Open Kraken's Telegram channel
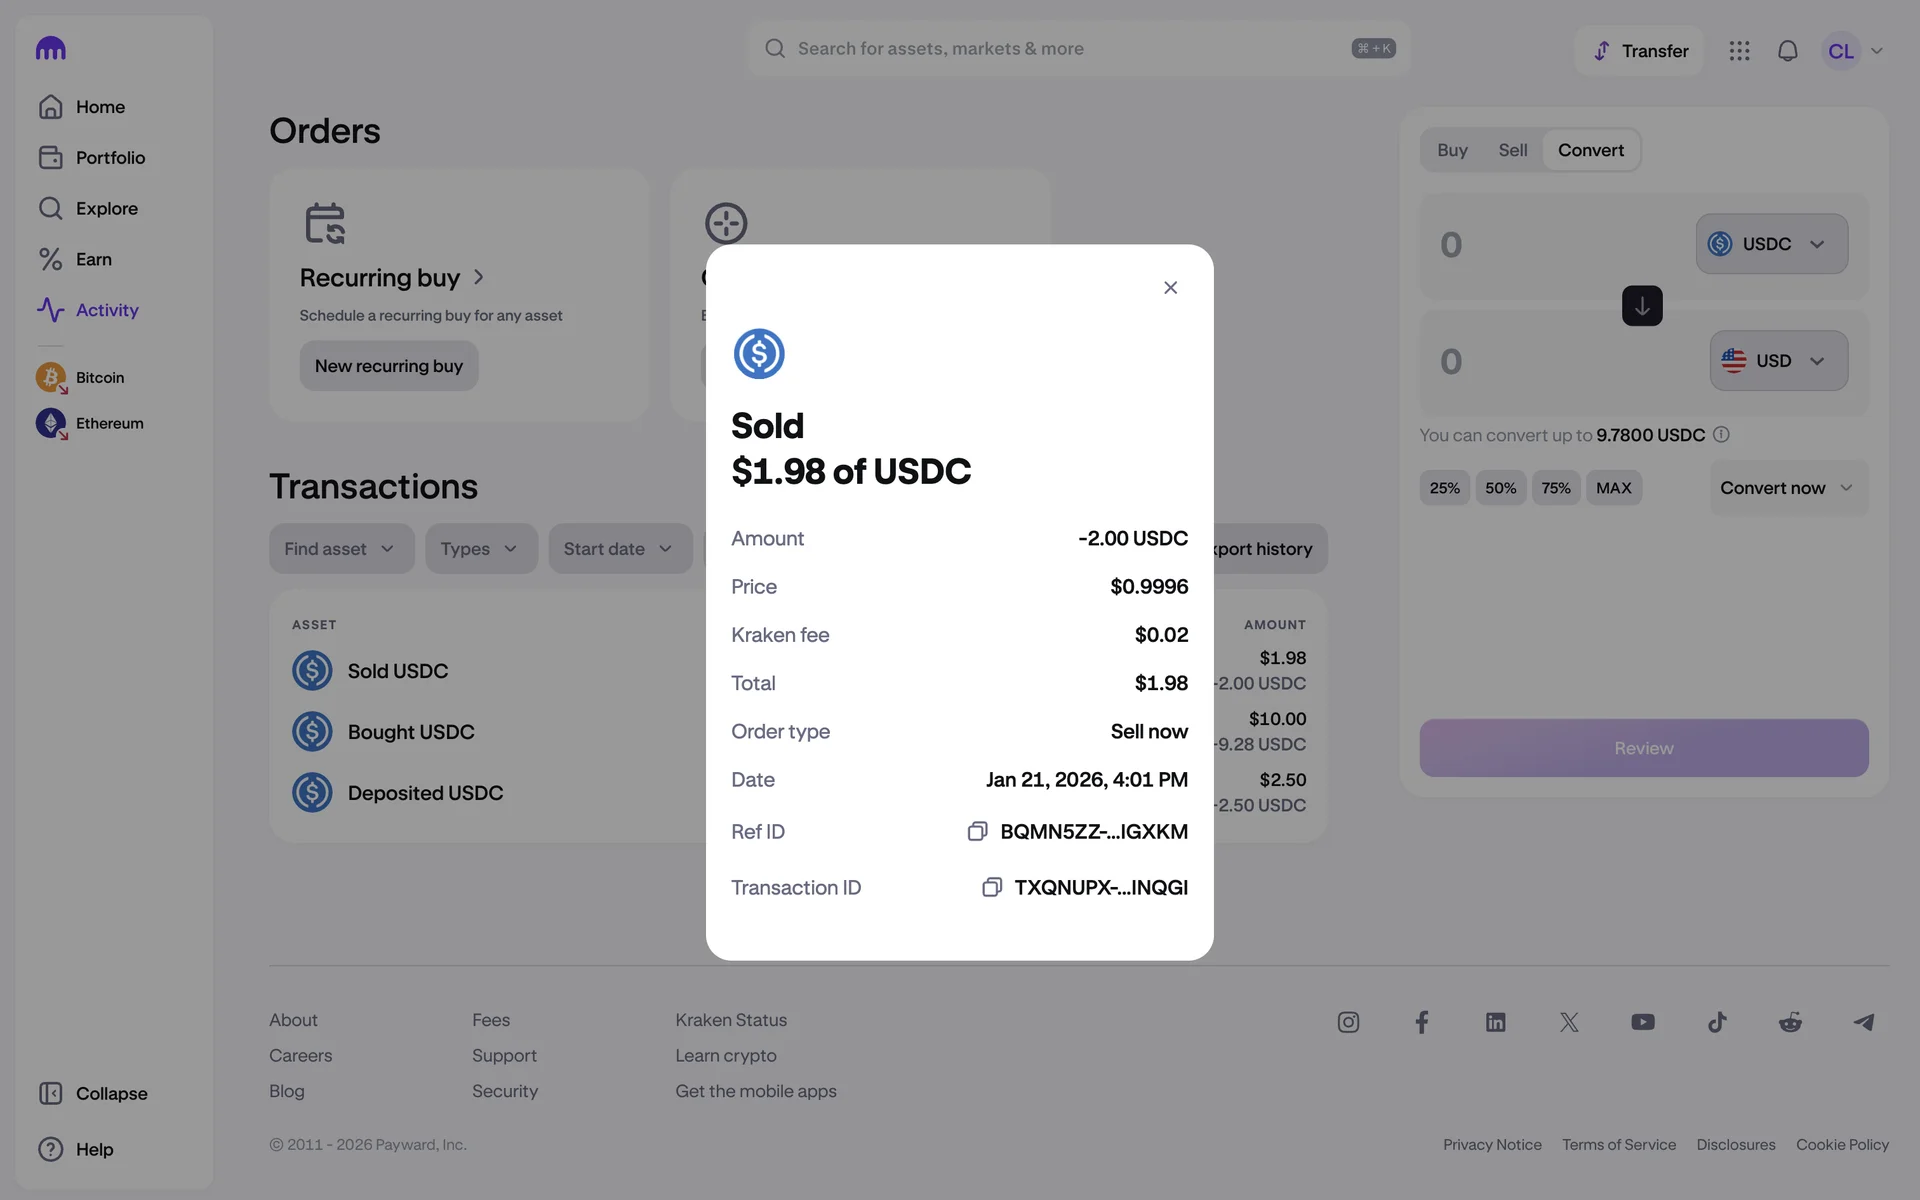The height and width of the screenshot is (1200, 1920). (1863, 1022)
